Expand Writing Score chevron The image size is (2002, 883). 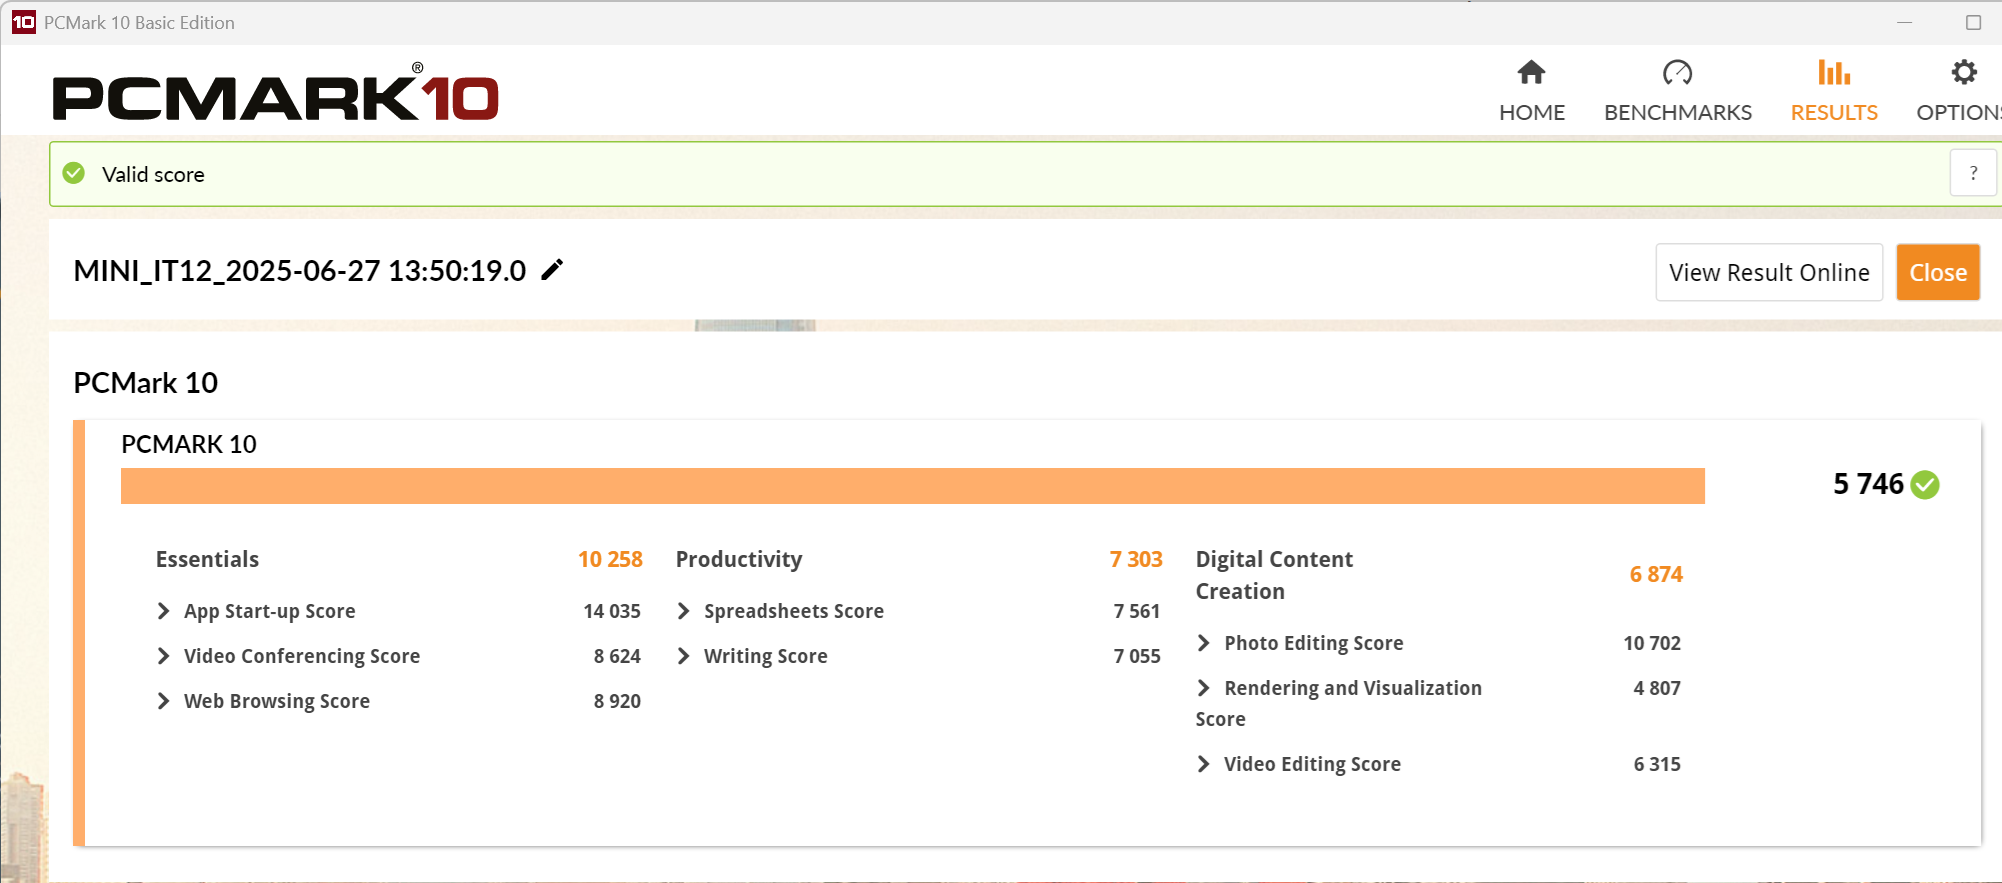click(x=684, y=656)
